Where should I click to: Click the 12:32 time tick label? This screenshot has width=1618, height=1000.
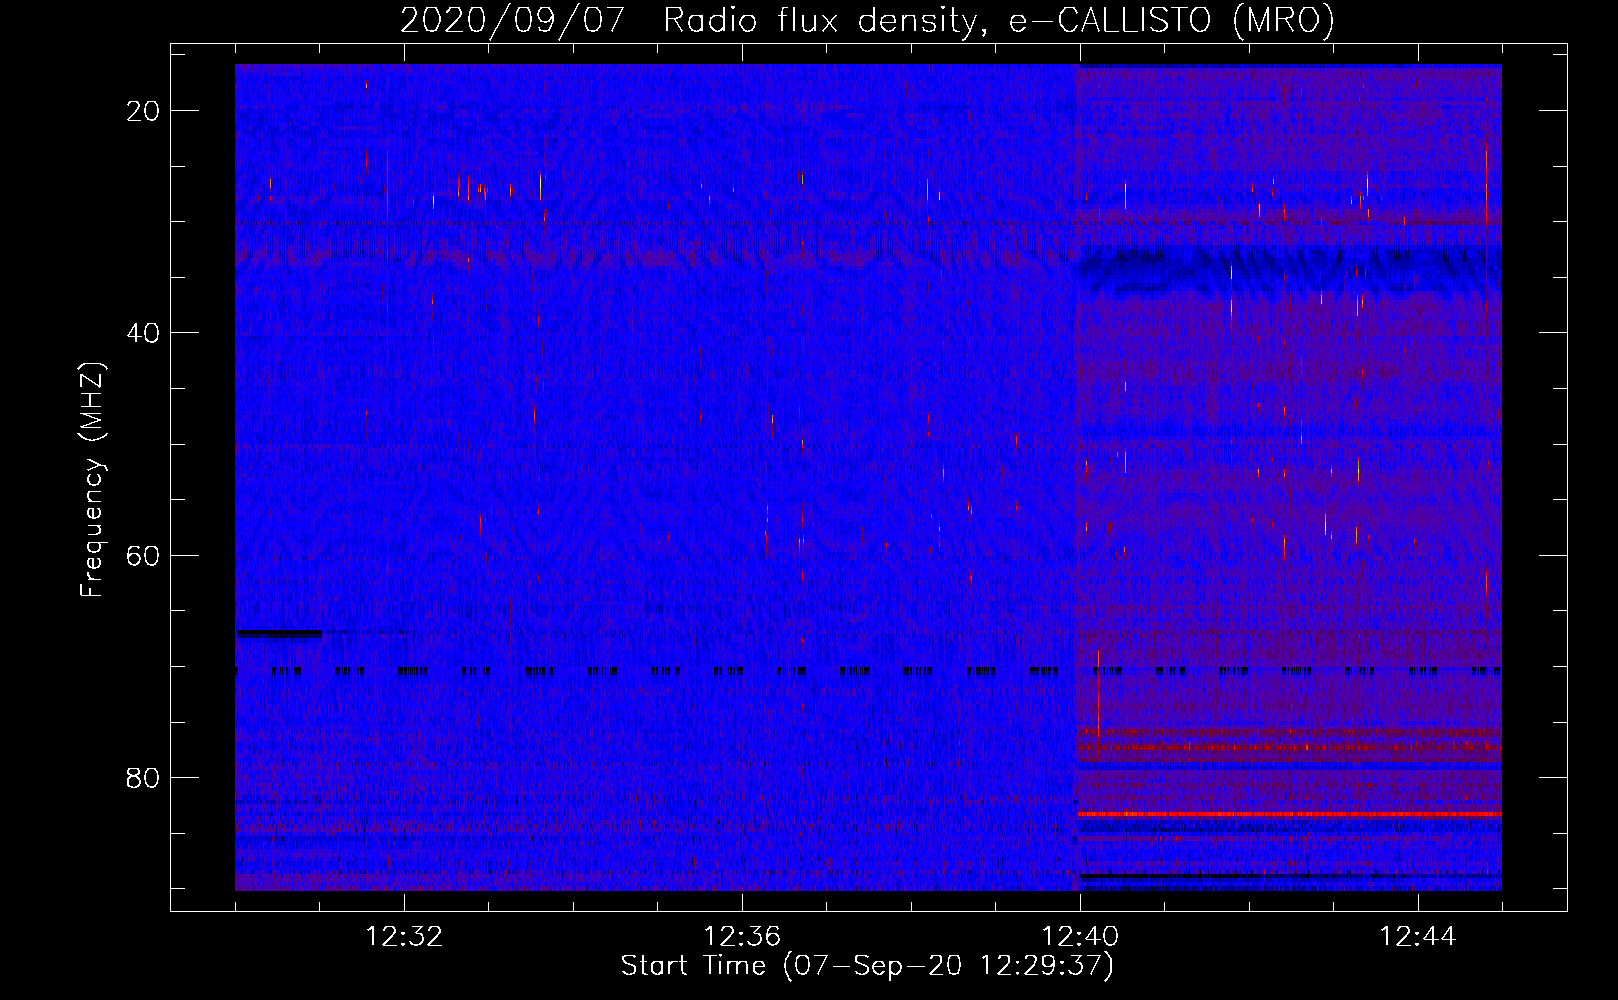coord(404,937)
